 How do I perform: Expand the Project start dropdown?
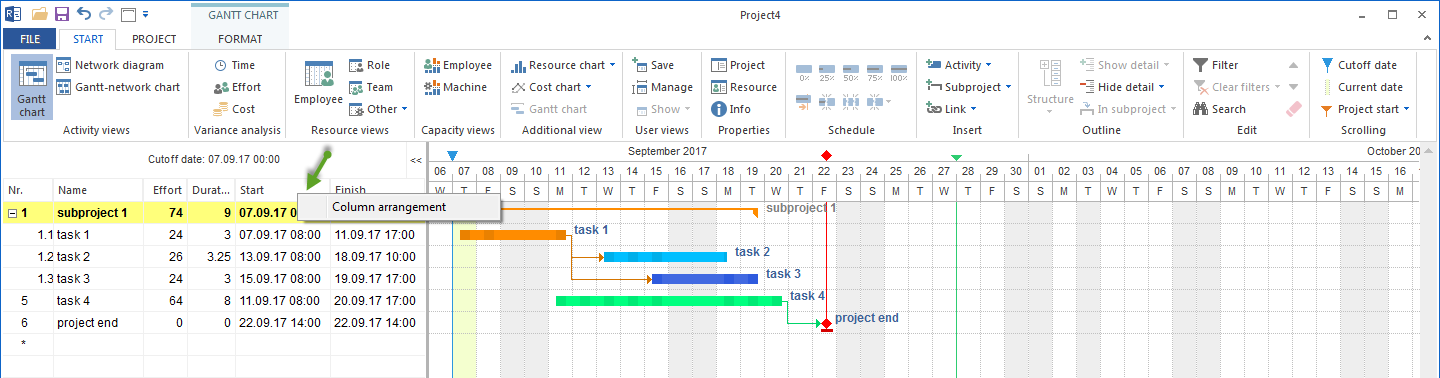click(x=1364, y=109)
